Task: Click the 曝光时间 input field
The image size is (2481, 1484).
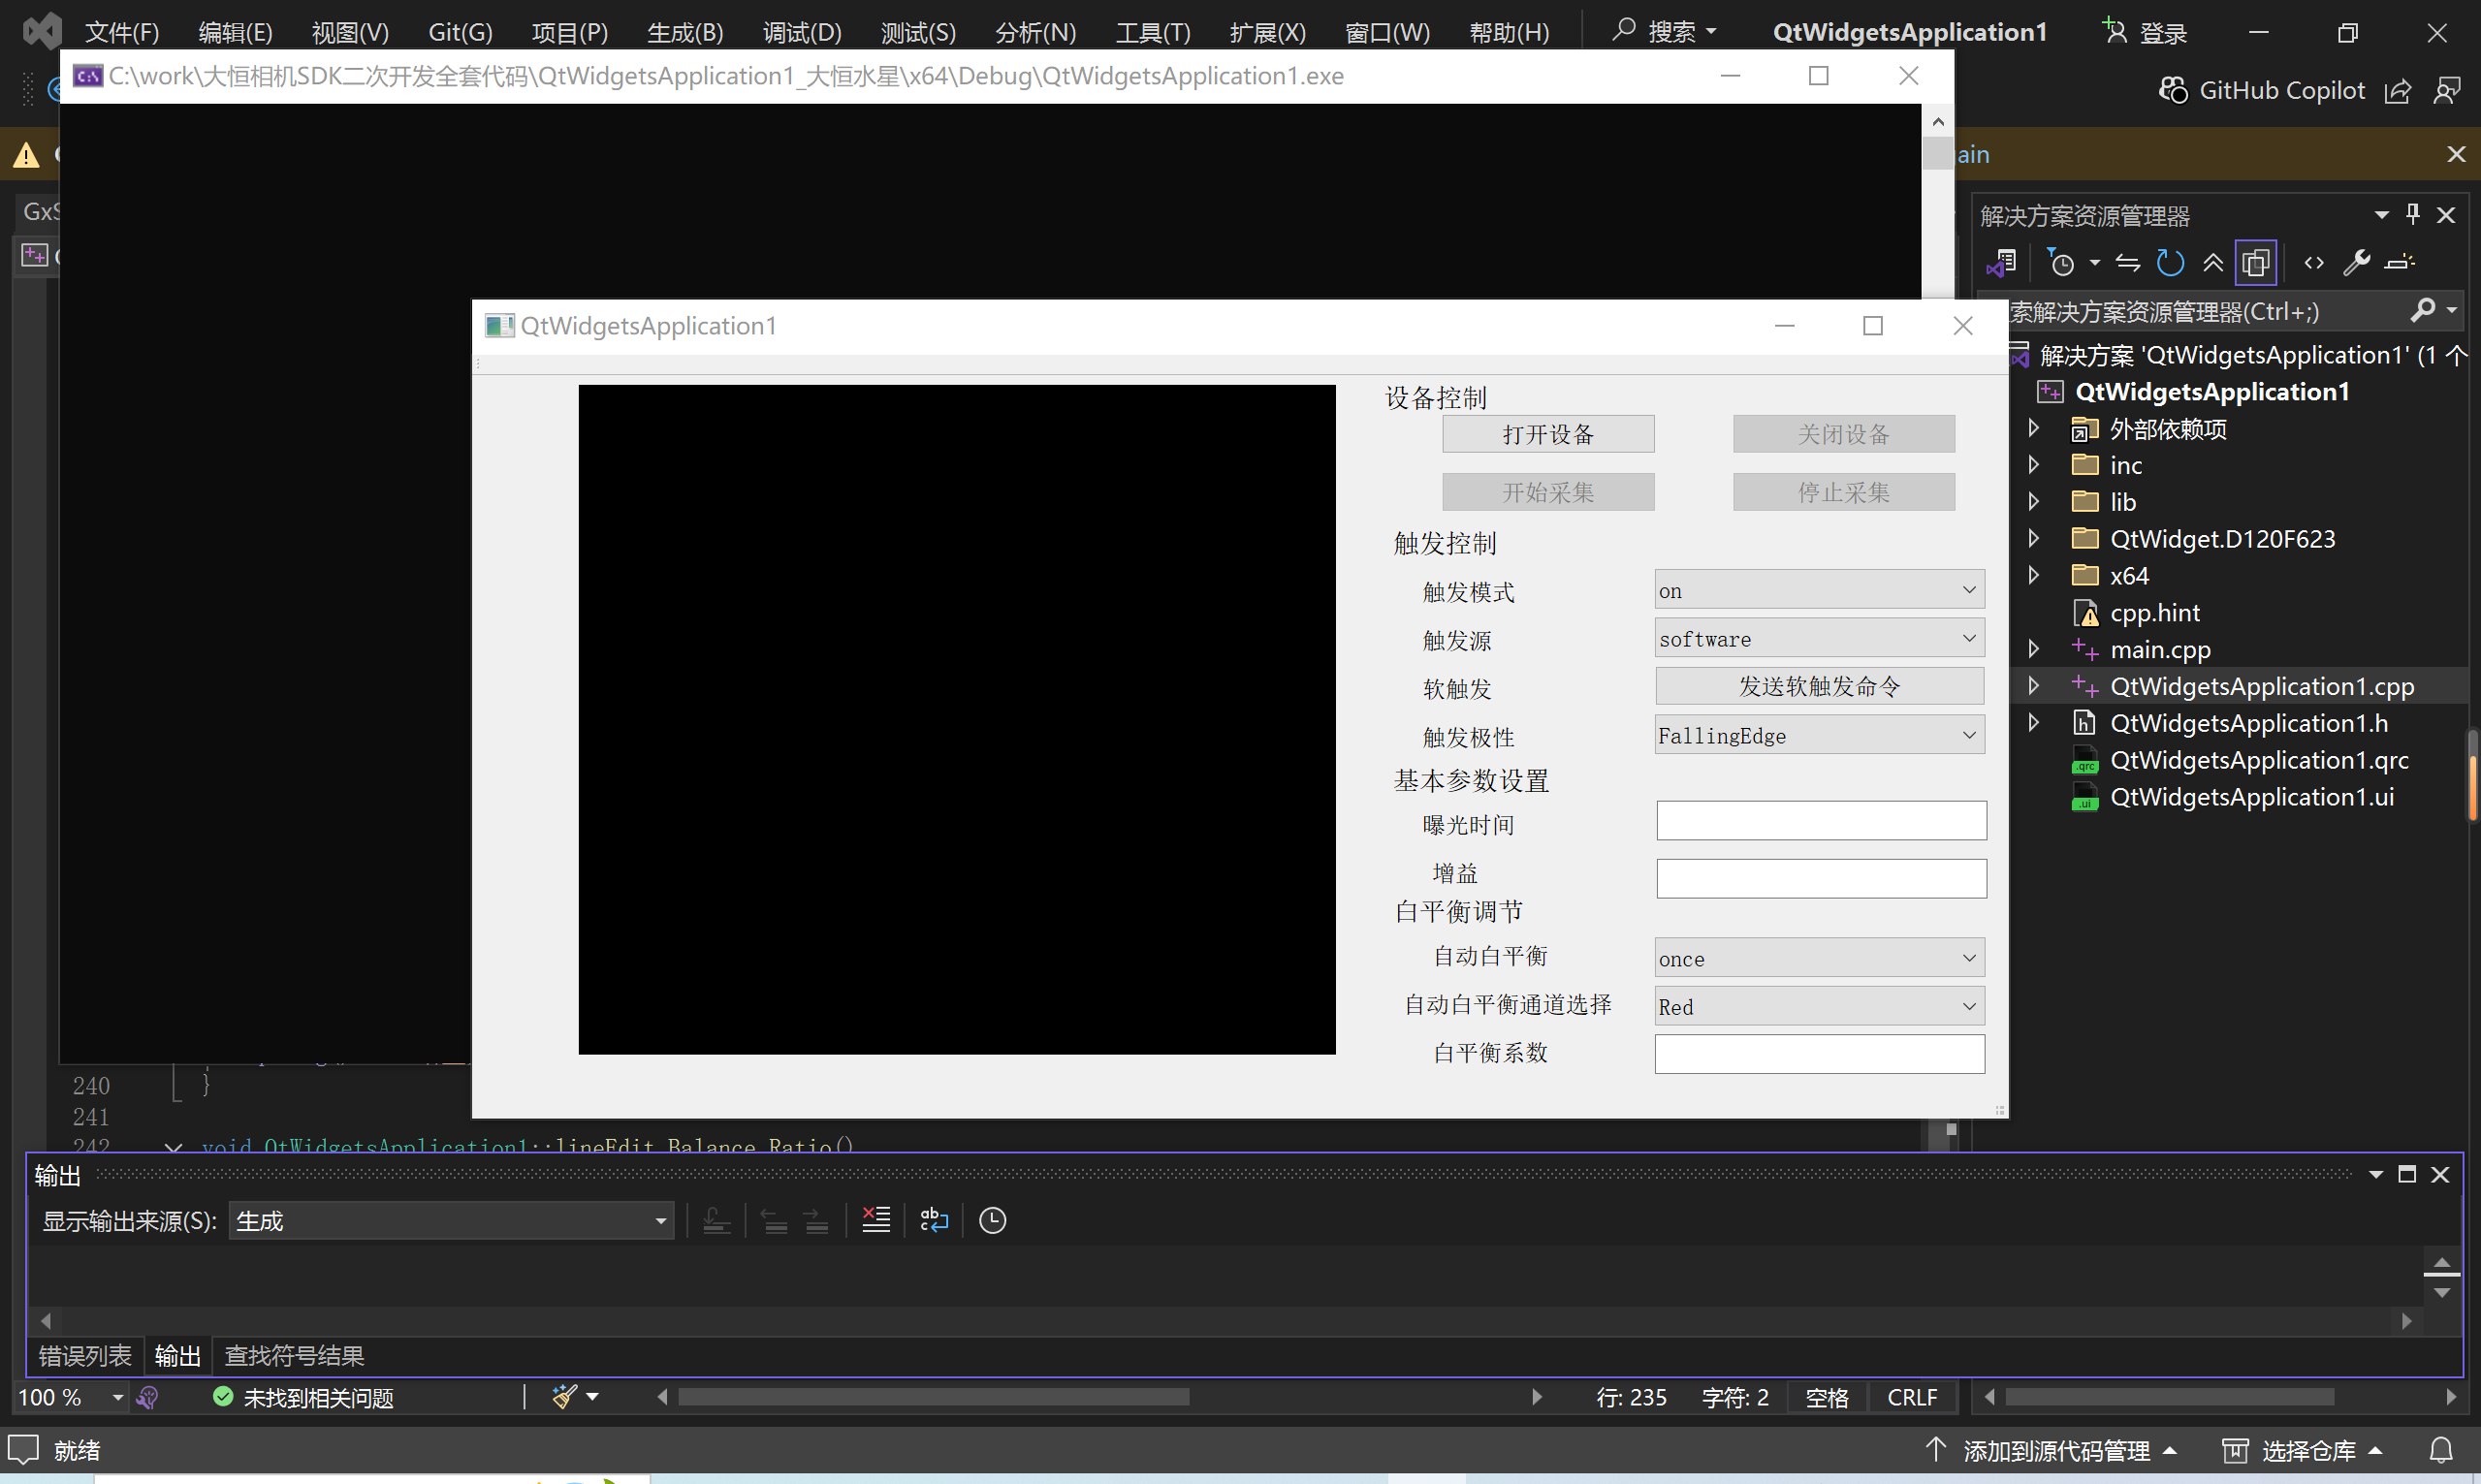Action: [x=1820, y=821]
